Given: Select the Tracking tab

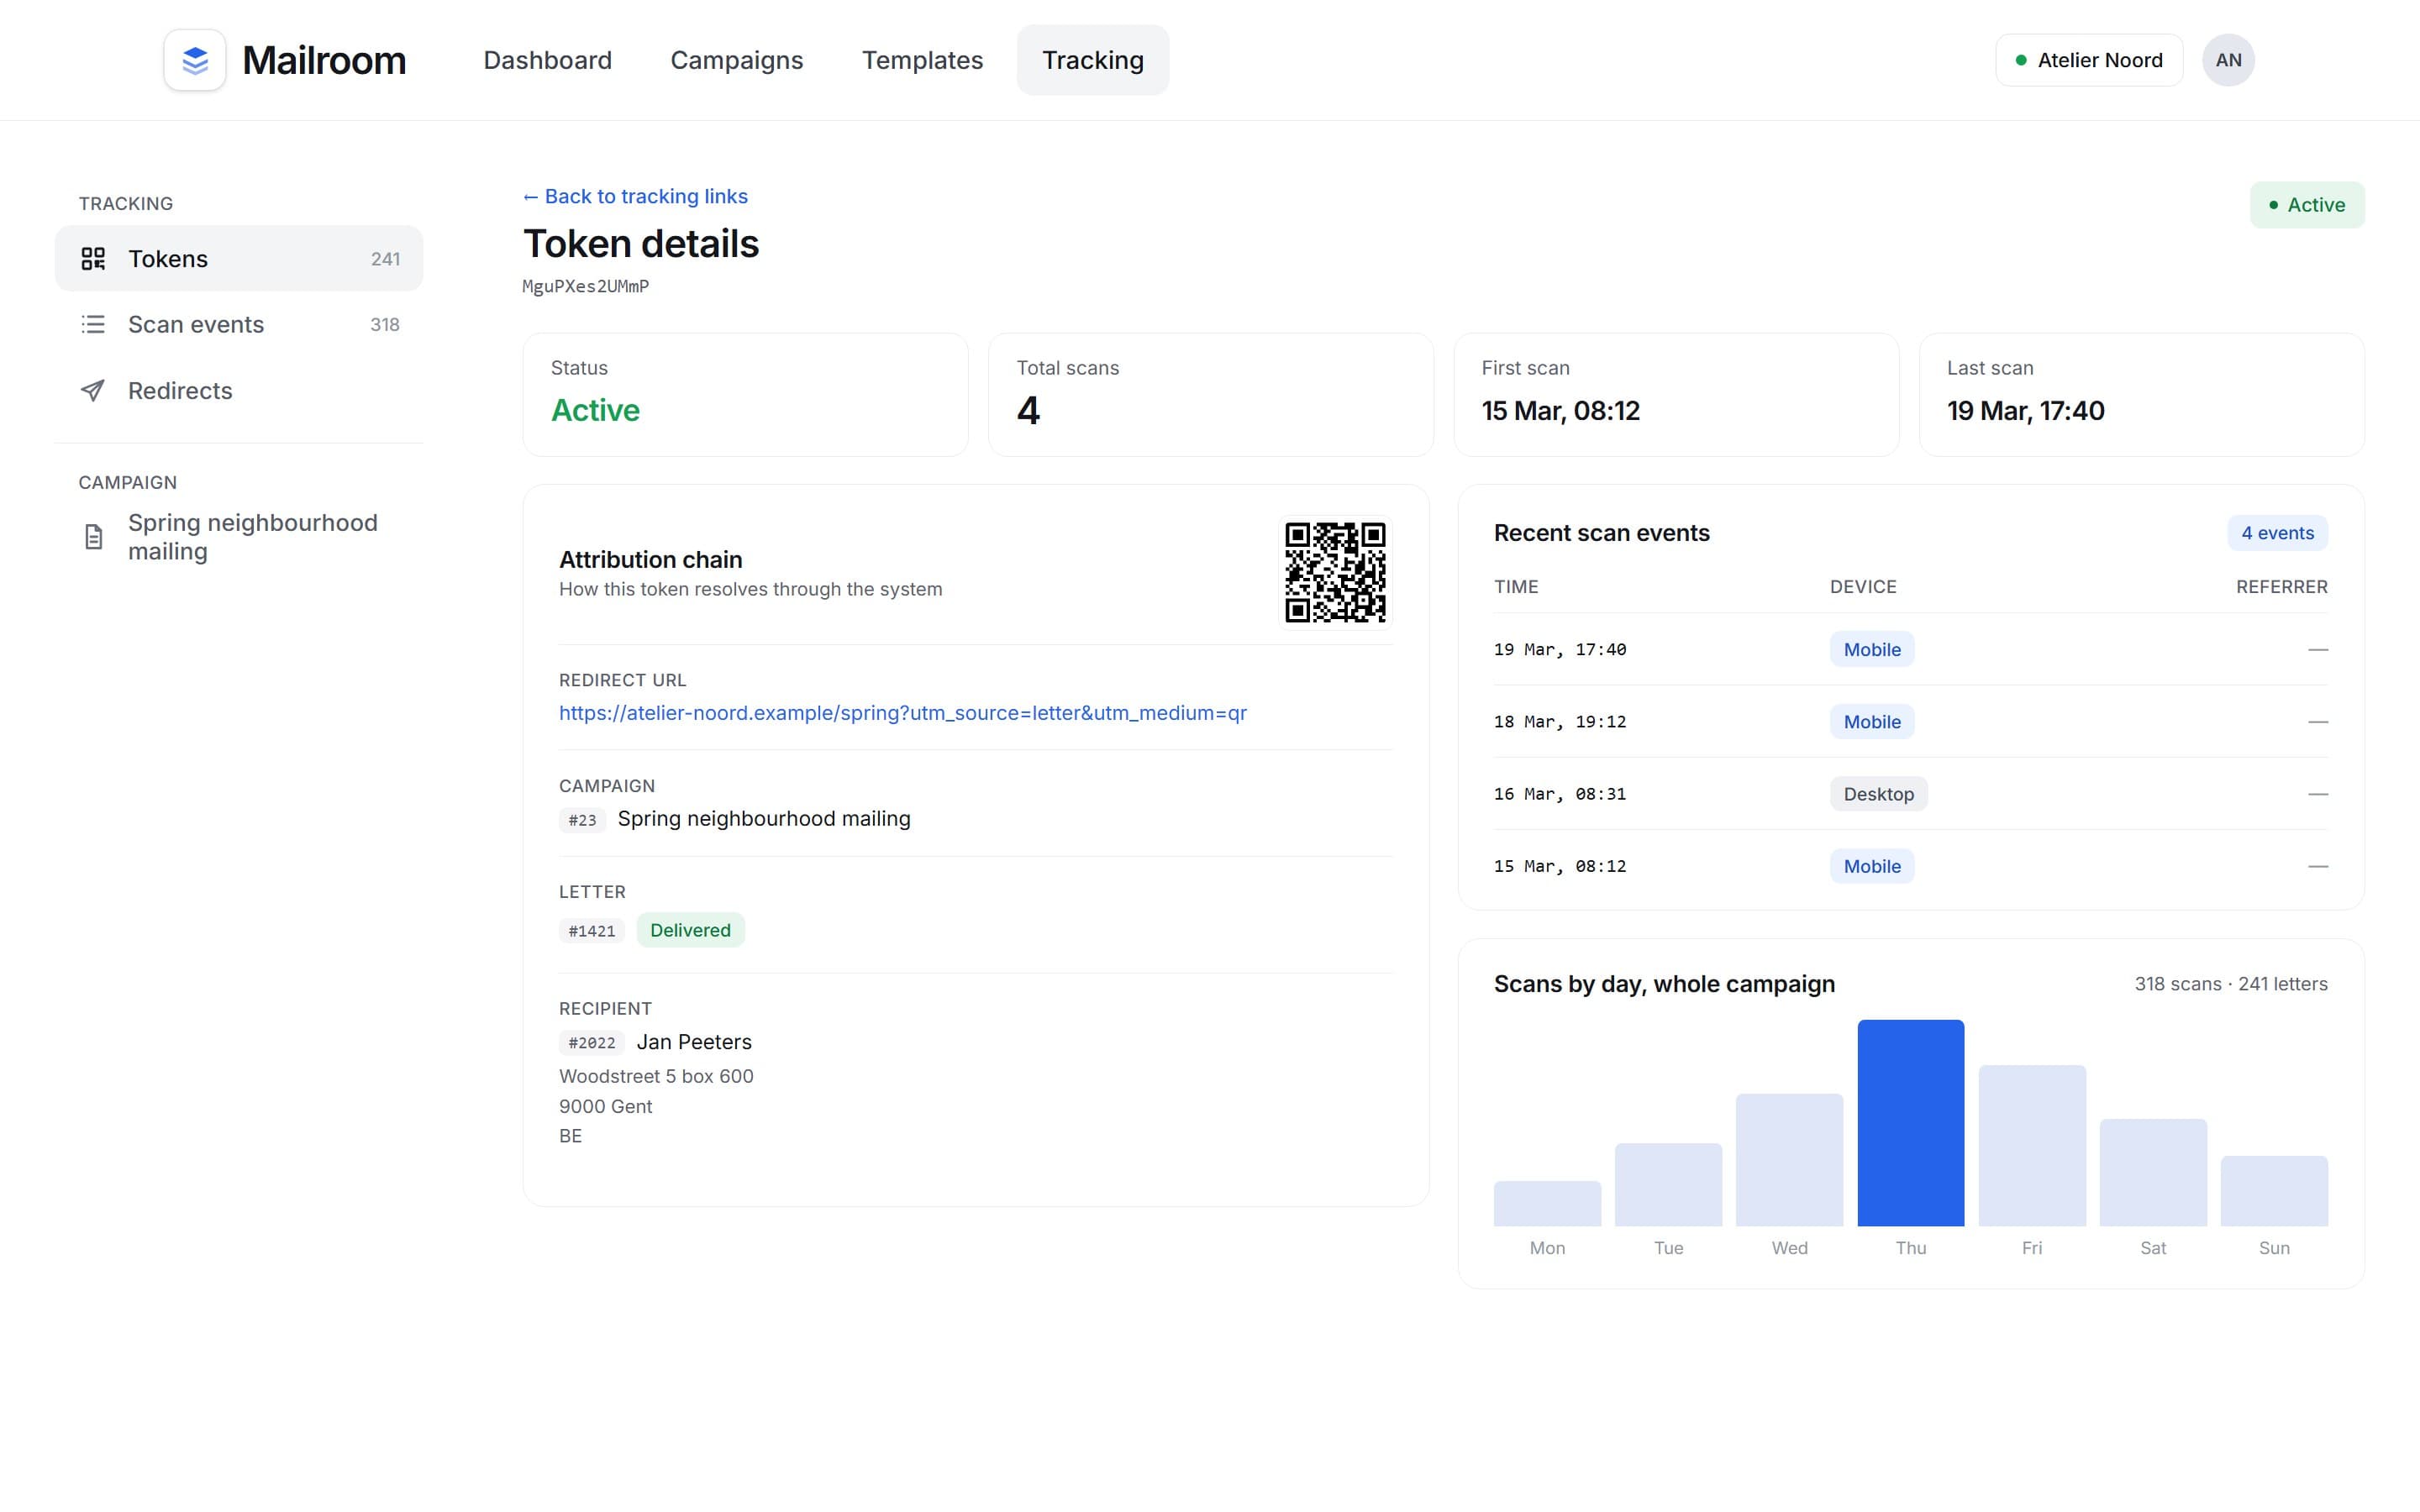Looking at the screenshot, I should point(1093,60).
